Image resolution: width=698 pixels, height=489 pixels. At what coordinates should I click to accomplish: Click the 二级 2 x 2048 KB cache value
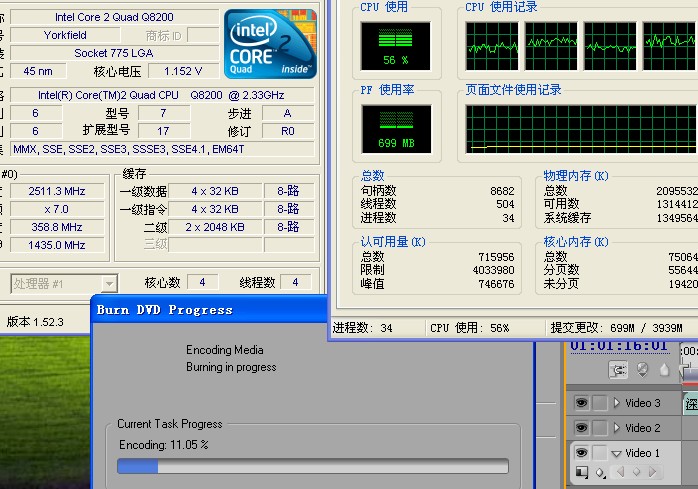(x=215, y=227)
